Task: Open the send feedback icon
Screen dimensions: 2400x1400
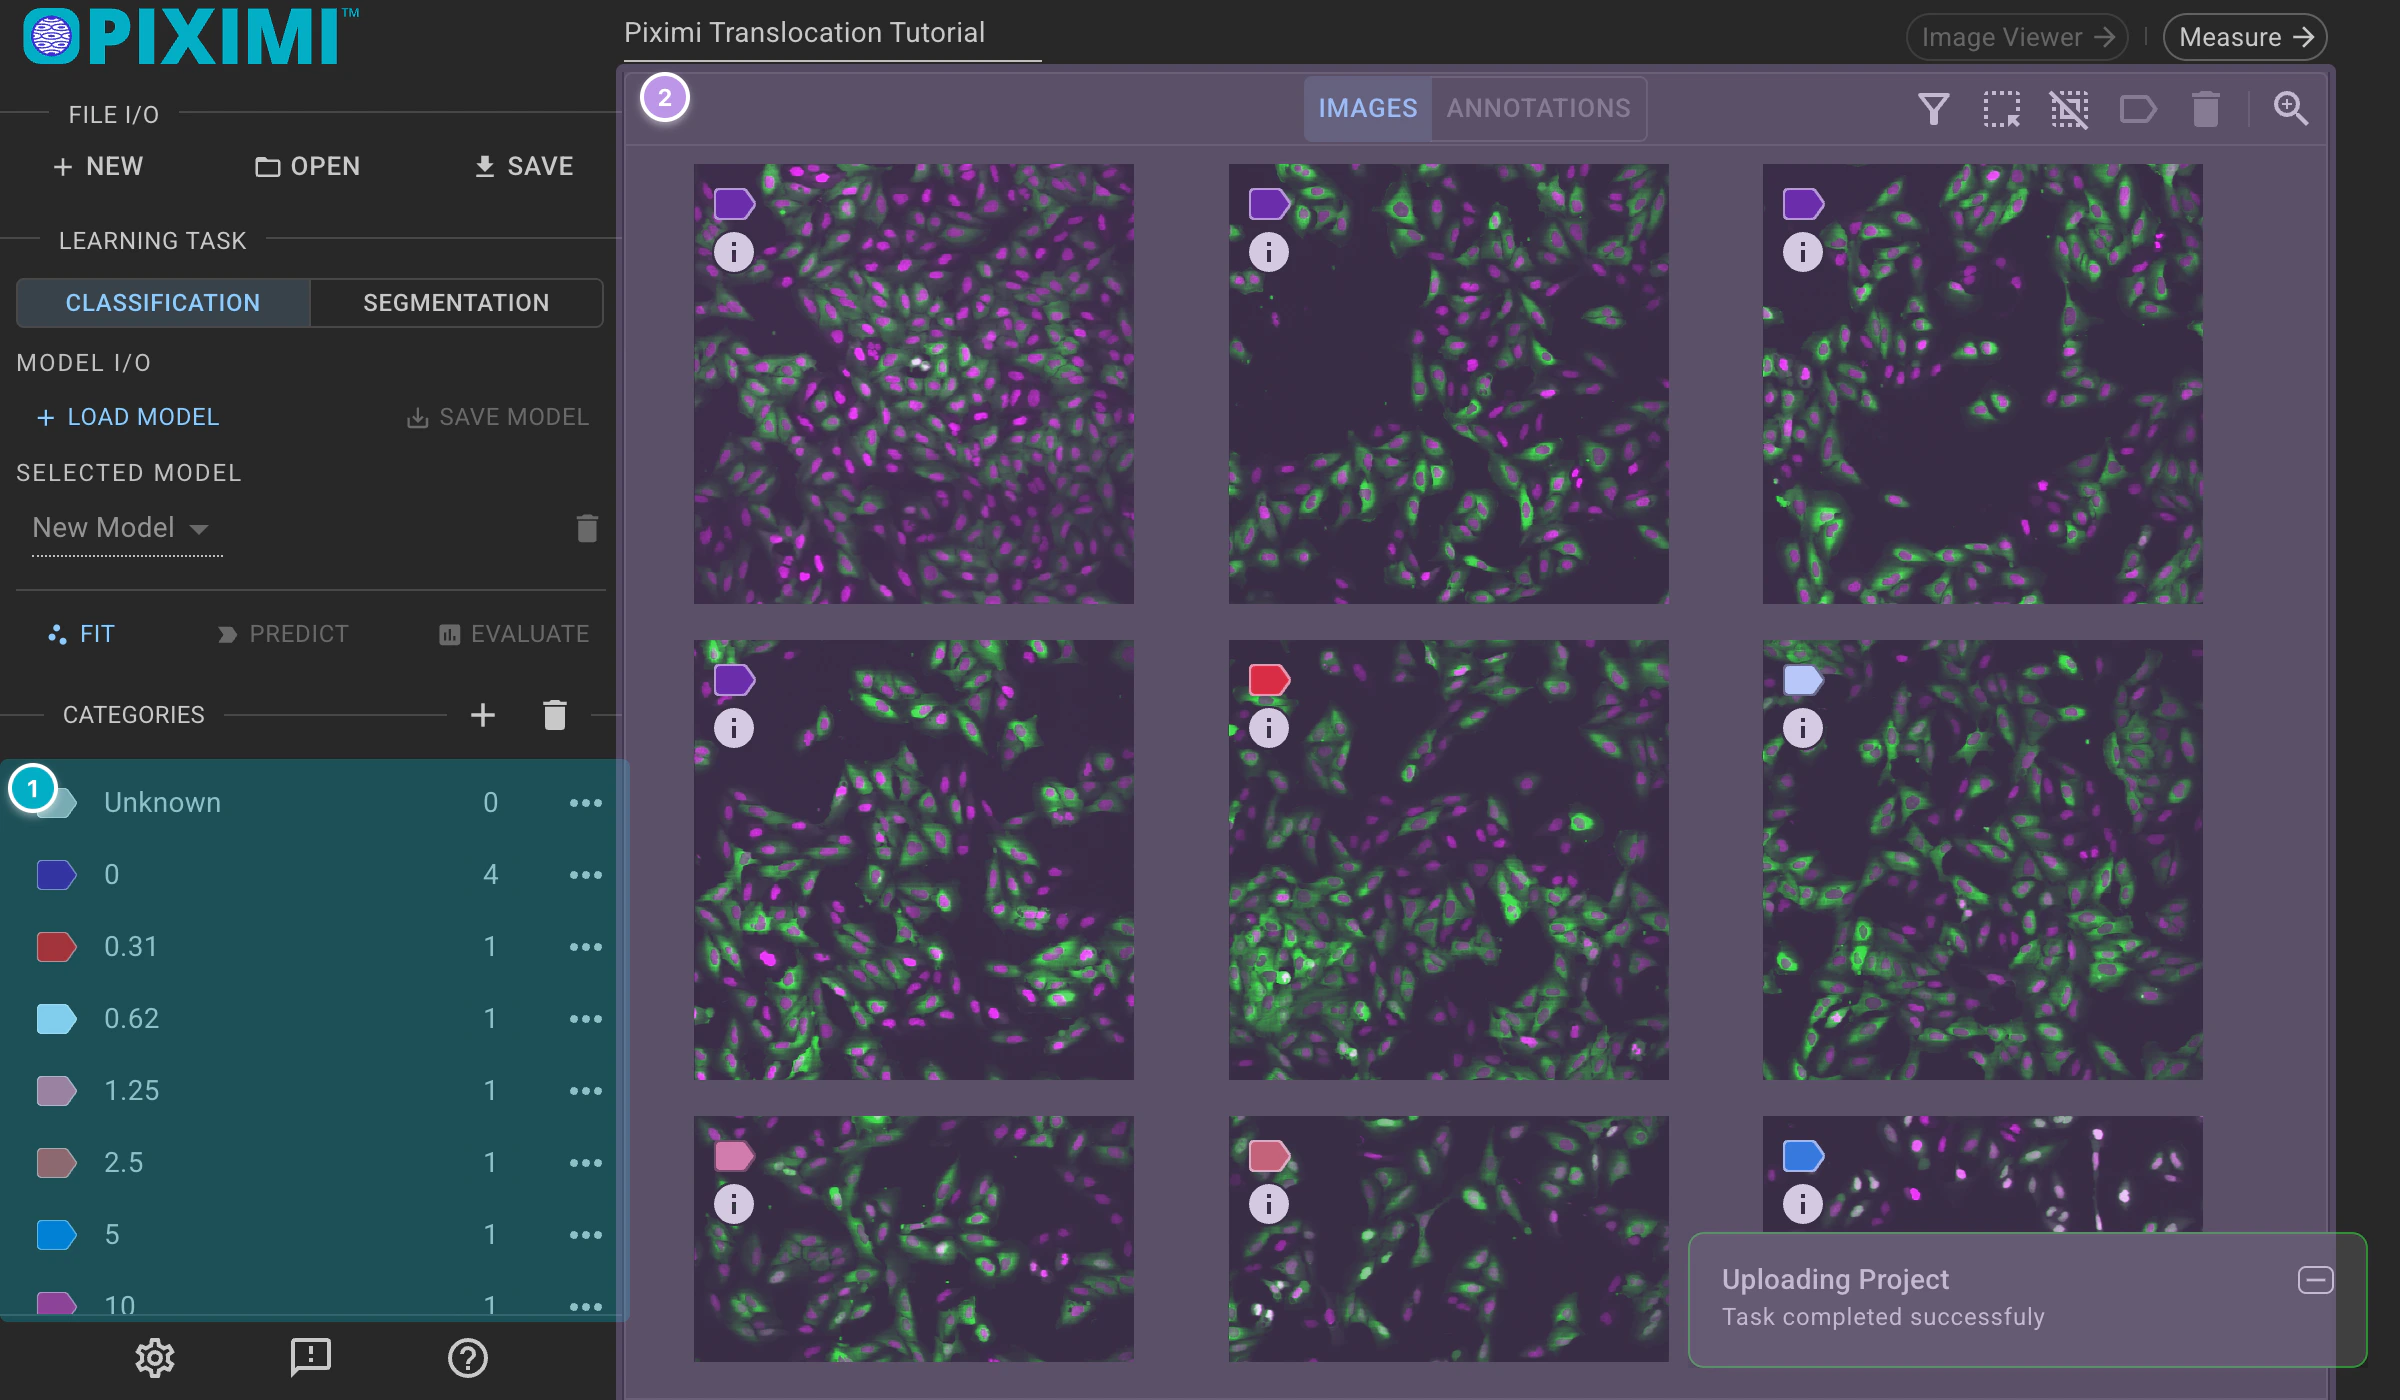Action: coord(310,1357)
